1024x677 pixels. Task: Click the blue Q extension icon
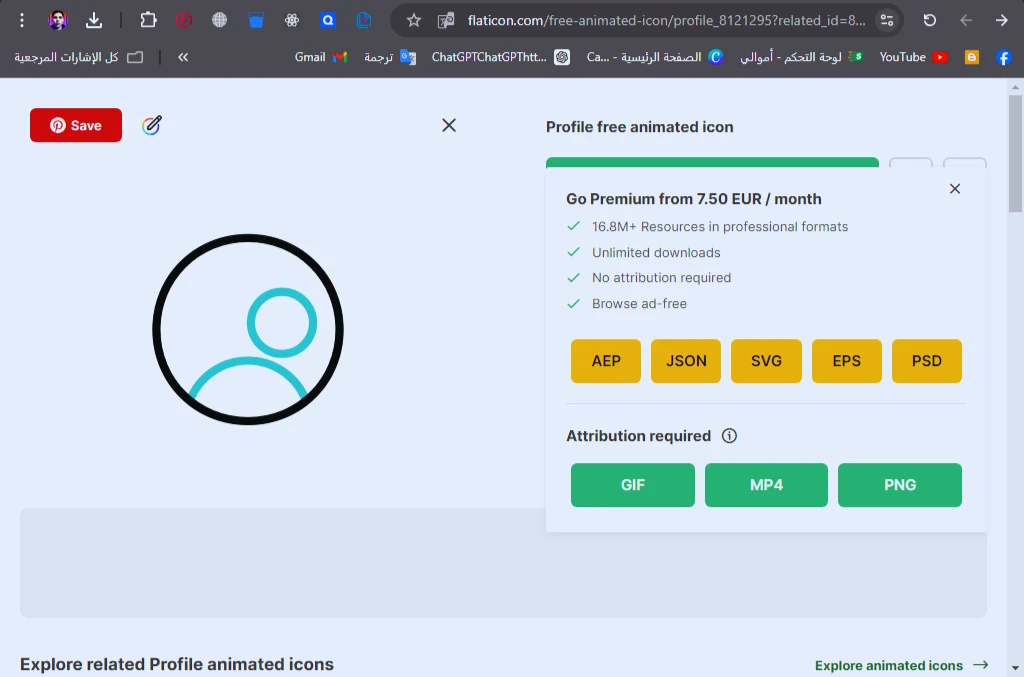point(328,20)
